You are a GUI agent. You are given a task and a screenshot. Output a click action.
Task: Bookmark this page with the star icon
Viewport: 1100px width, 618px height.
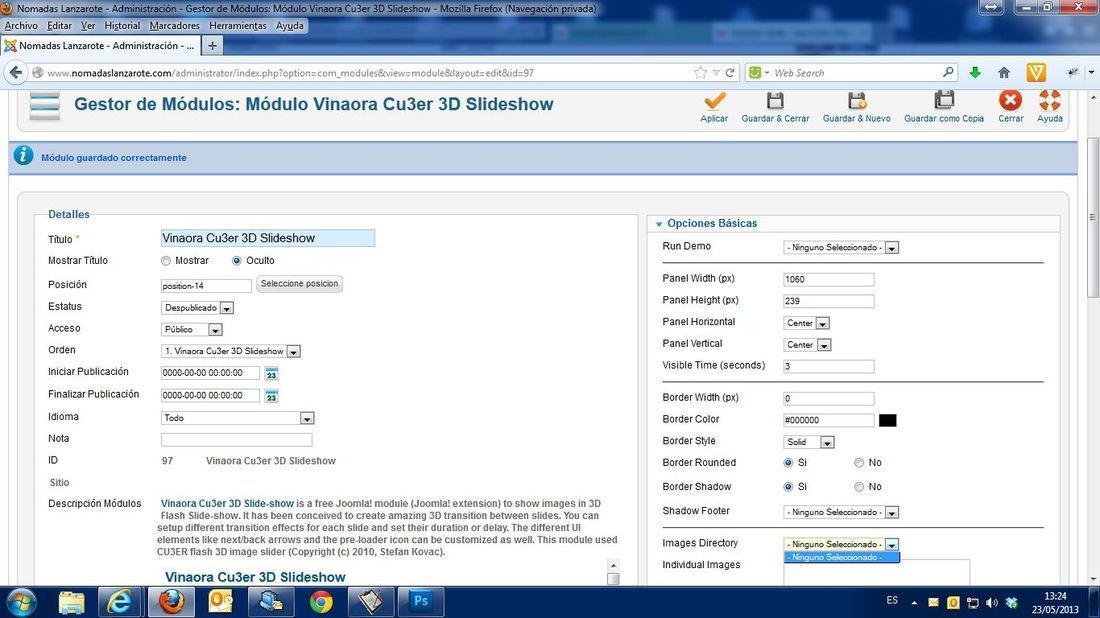click(700, 72)
